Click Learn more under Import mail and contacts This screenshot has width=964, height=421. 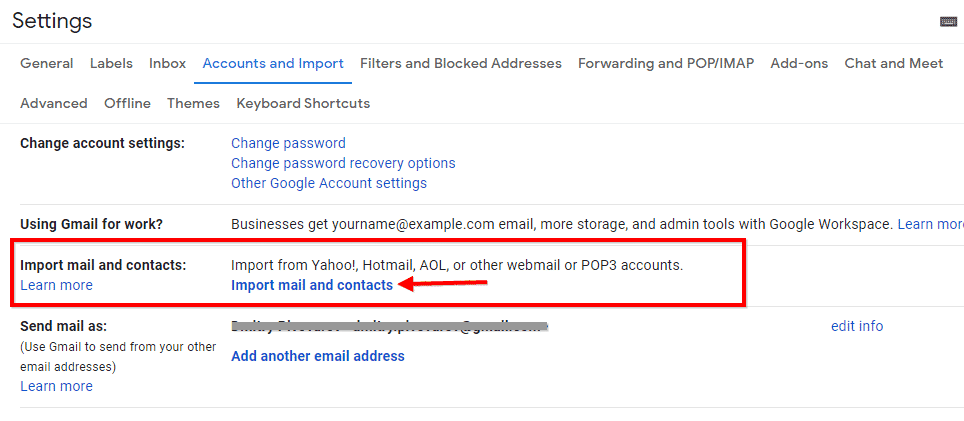pyautogui.click(x=57, y=285)
